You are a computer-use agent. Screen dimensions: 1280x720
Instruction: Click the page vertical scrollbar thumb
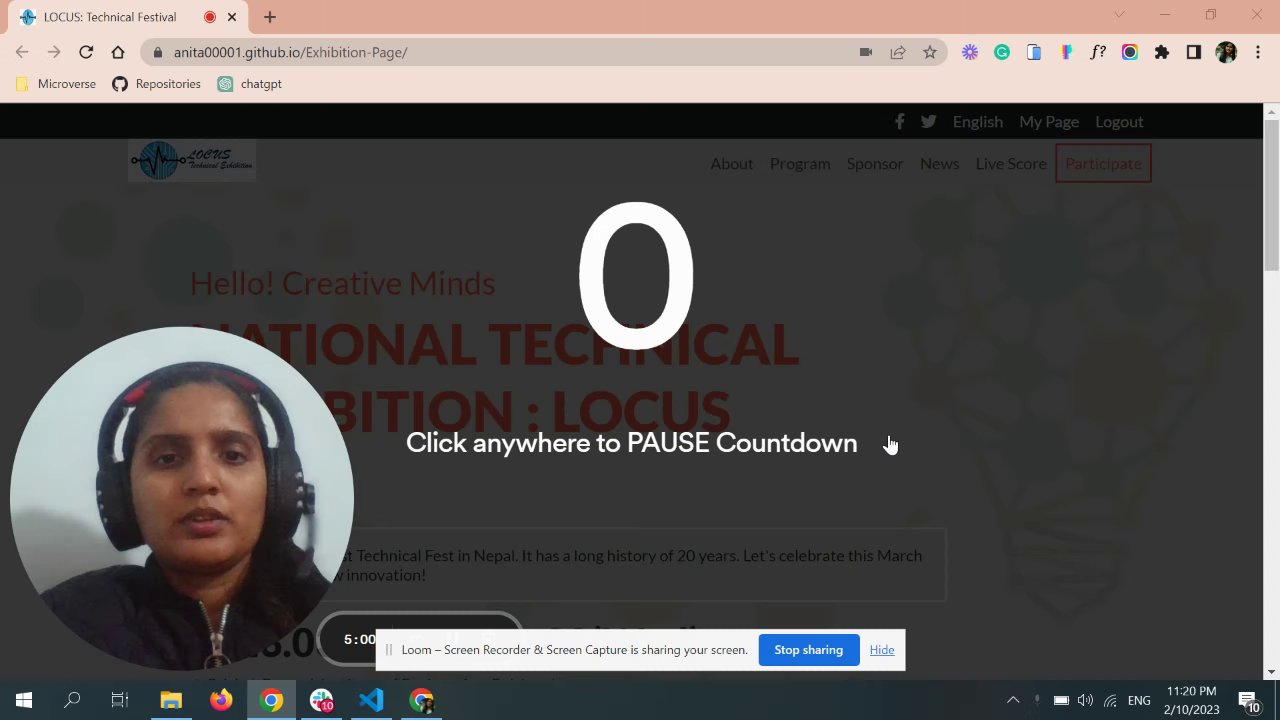tap(1271, 195)
